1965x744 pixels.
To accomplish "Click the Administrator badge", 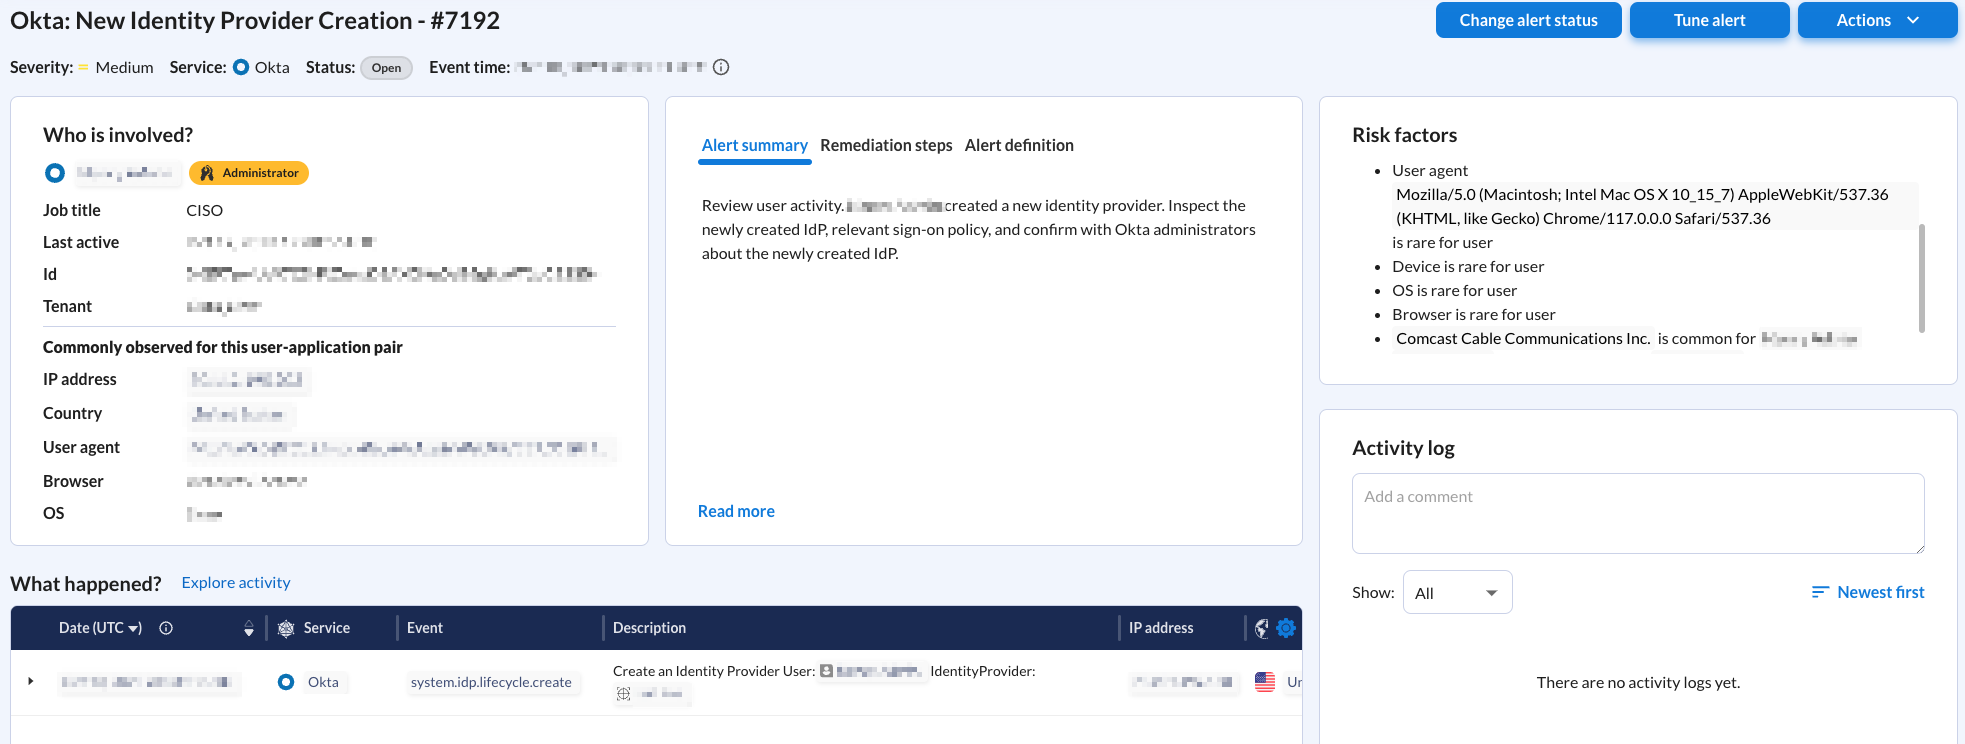I will 249,173.
